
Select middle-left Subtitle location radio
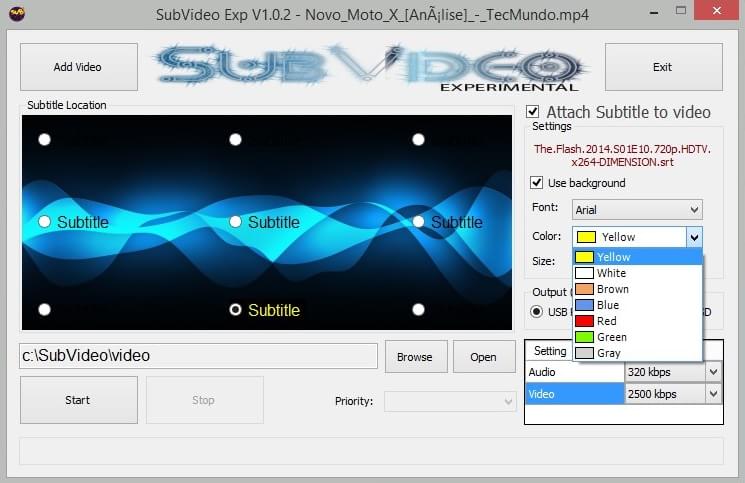45,222
